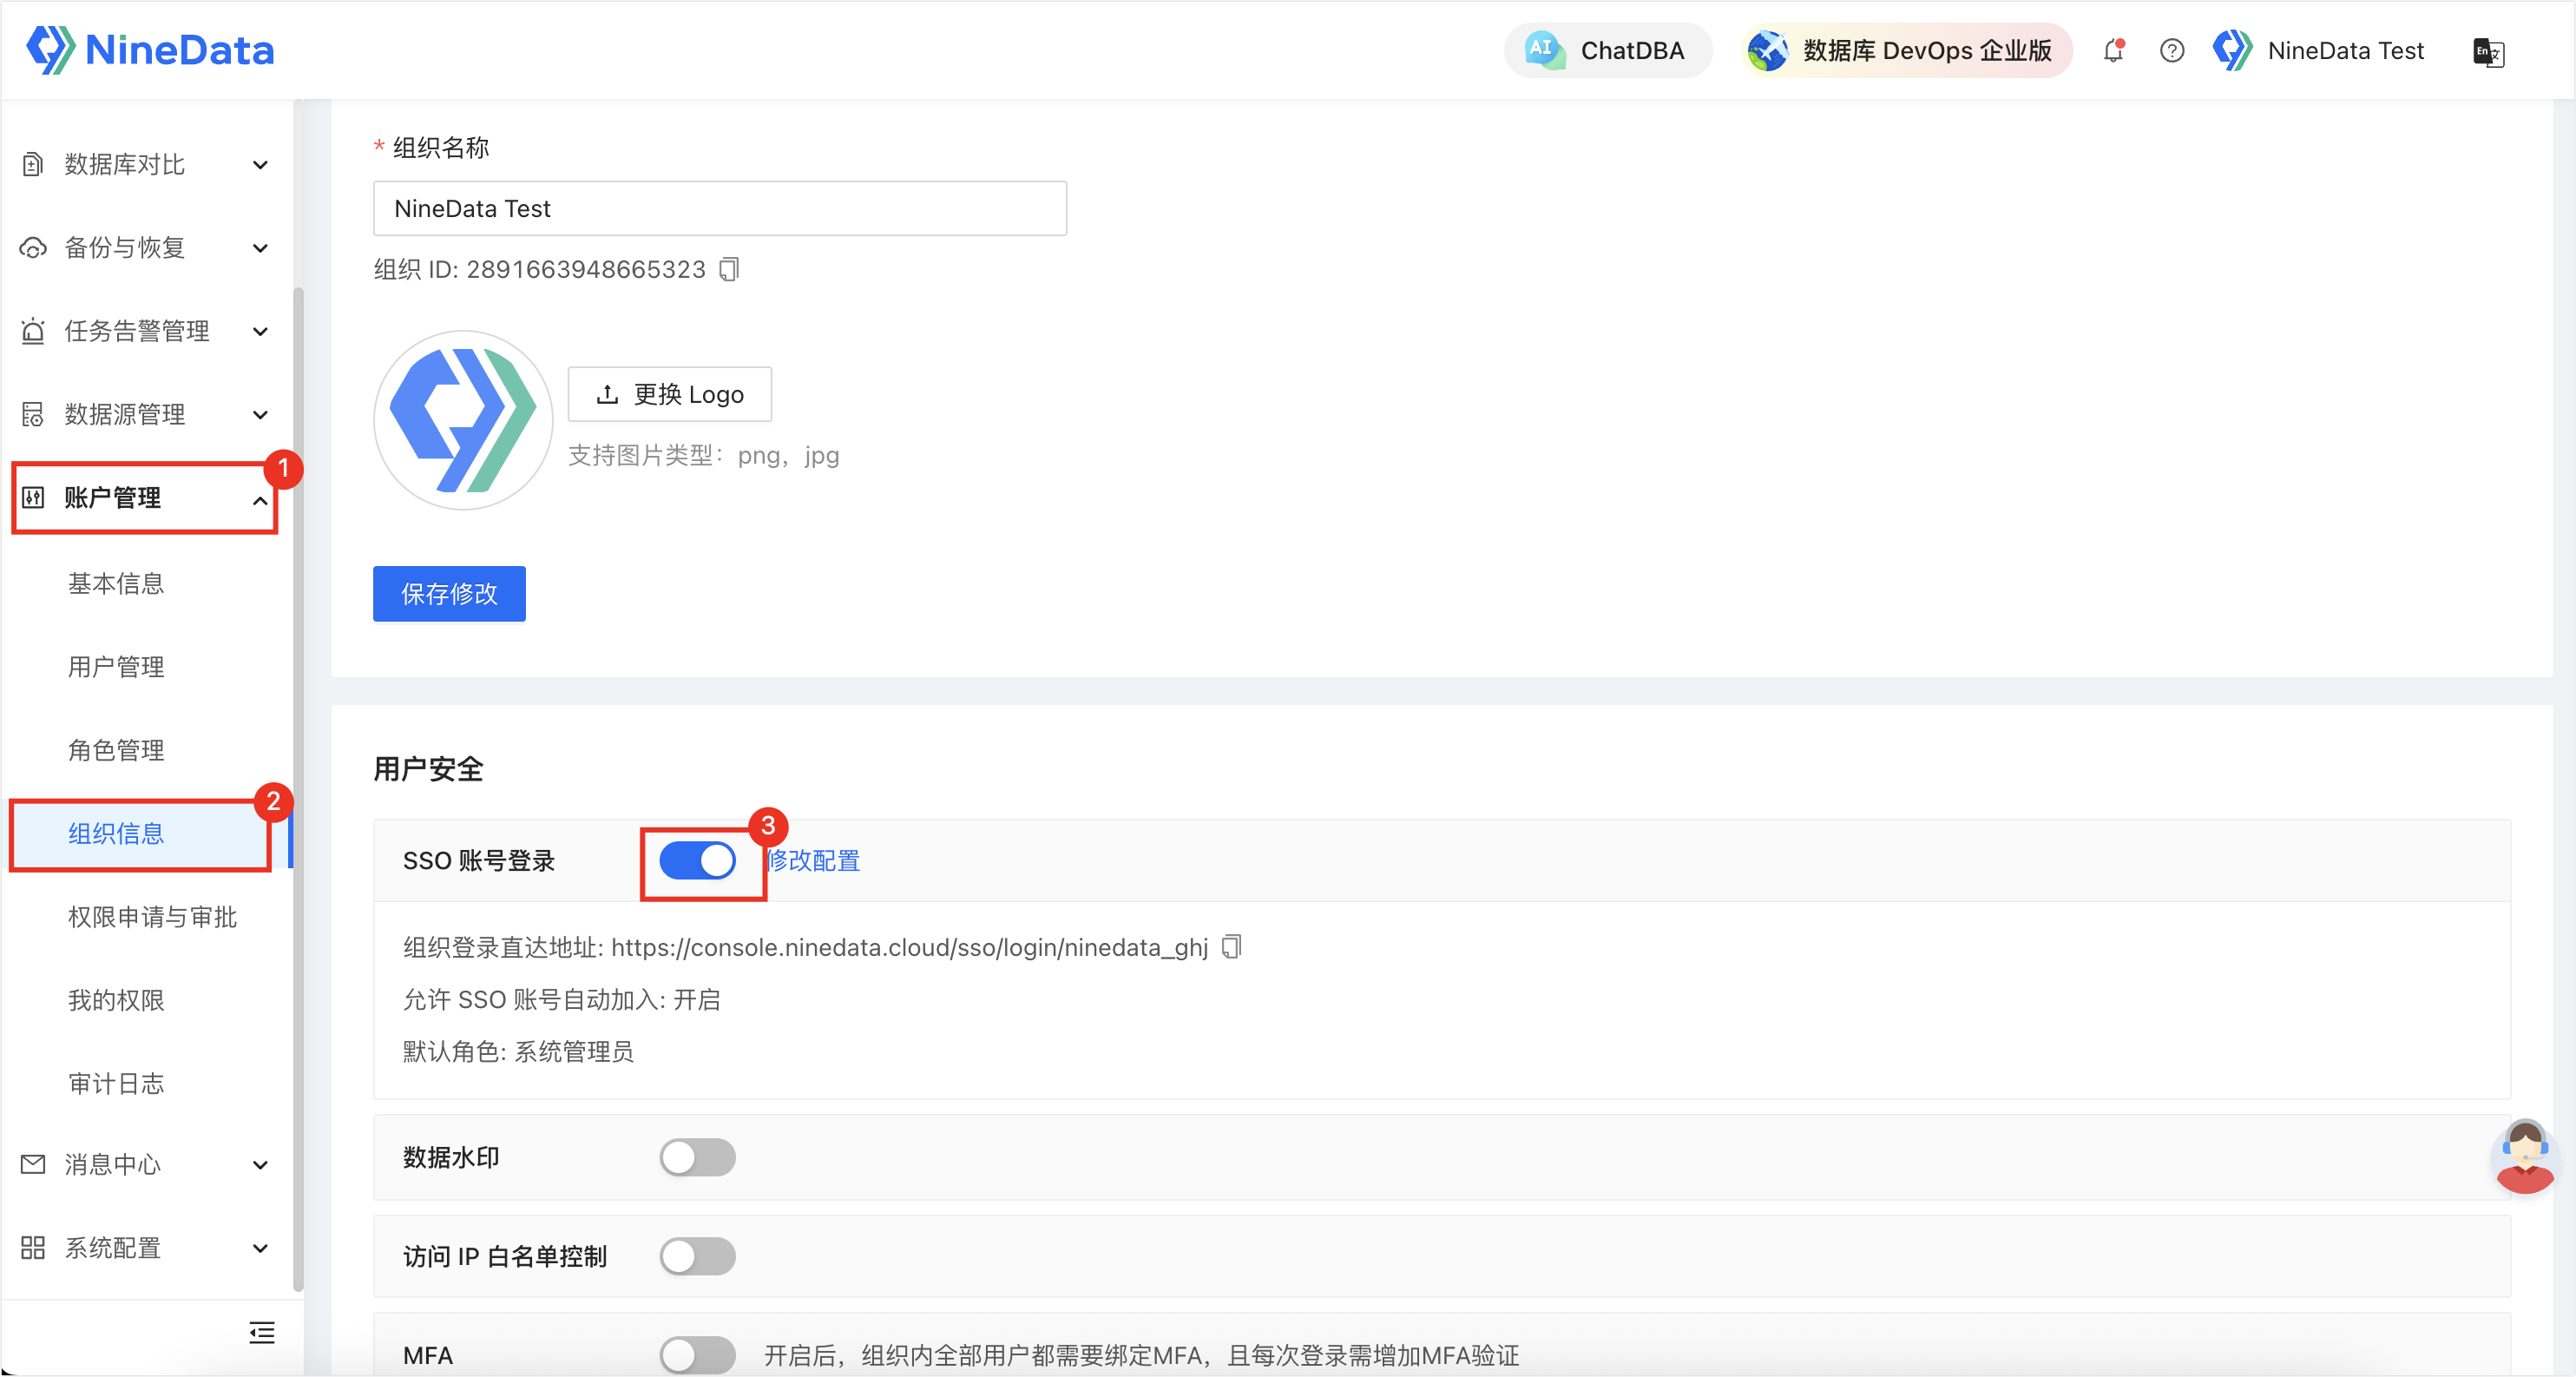Click the 修改配置 link
This screenshot has width=2576, height=1377.
coord(813,860)
